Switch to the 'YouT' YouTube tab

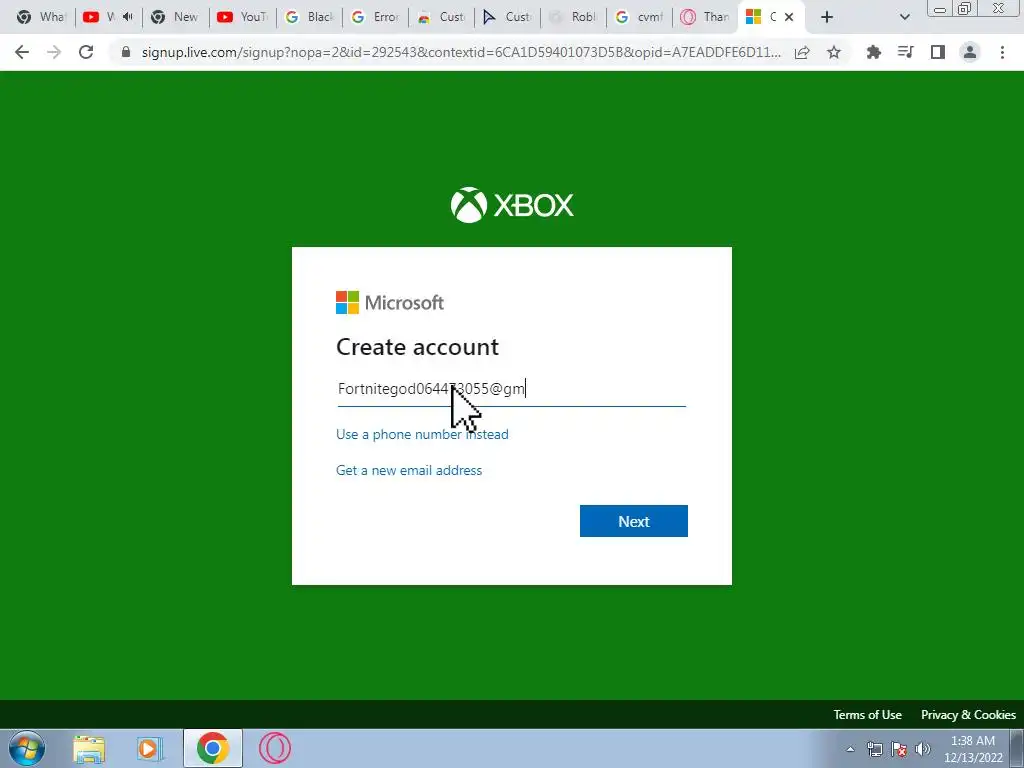click(242, 17)
